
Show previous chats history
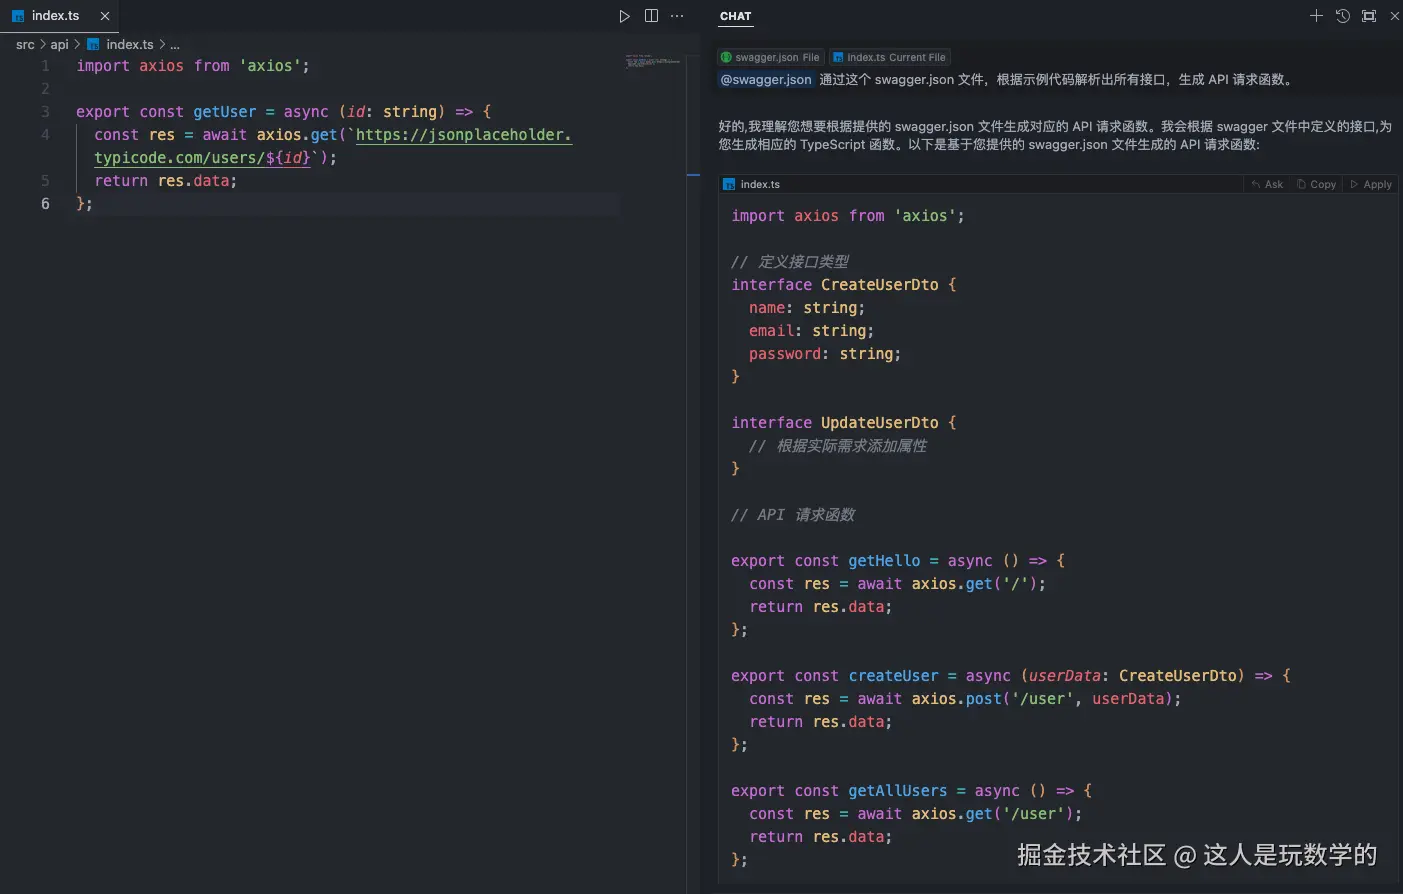(x=1342, y=16)
